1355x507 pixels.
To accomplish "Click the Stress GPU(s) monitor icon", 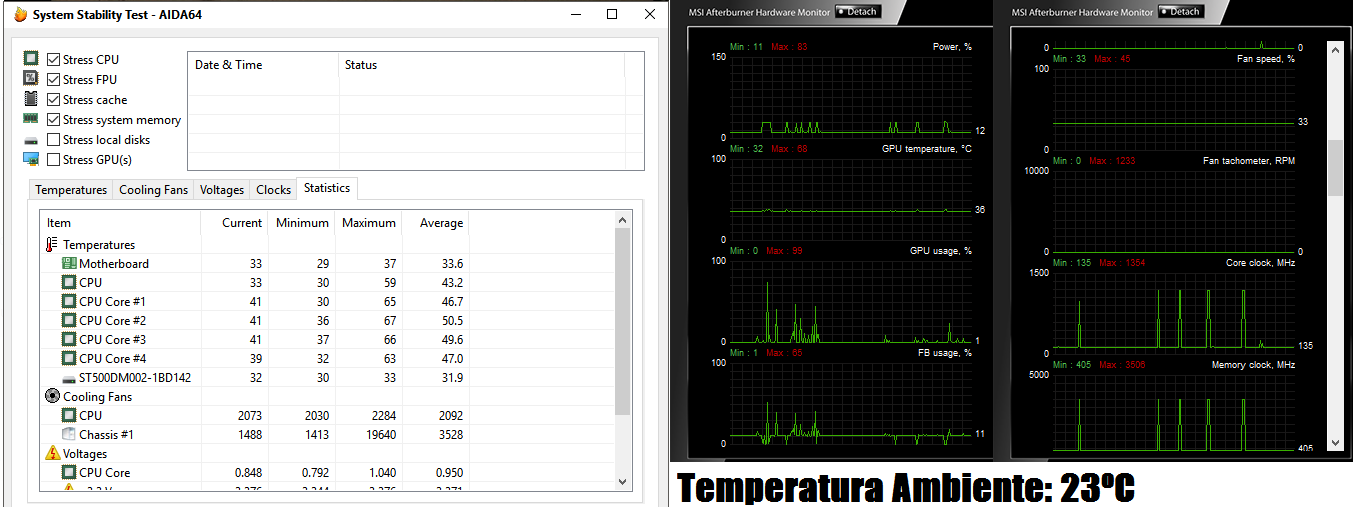I will point(31,160).
